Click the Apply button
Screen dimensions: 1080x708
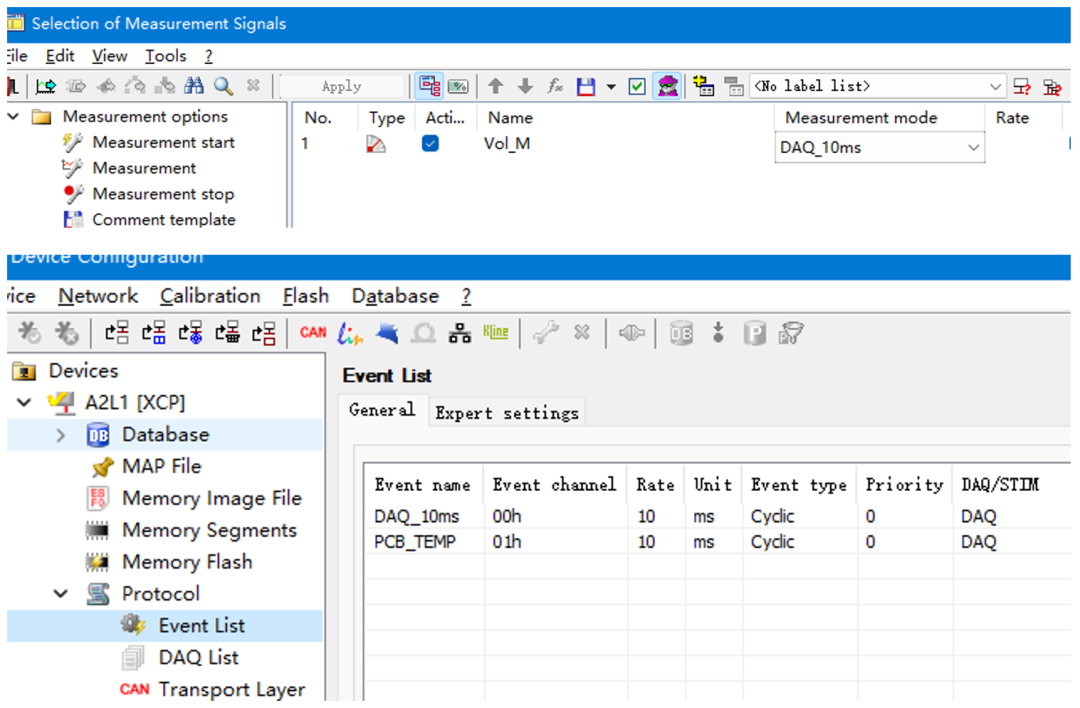pos(342,87)
